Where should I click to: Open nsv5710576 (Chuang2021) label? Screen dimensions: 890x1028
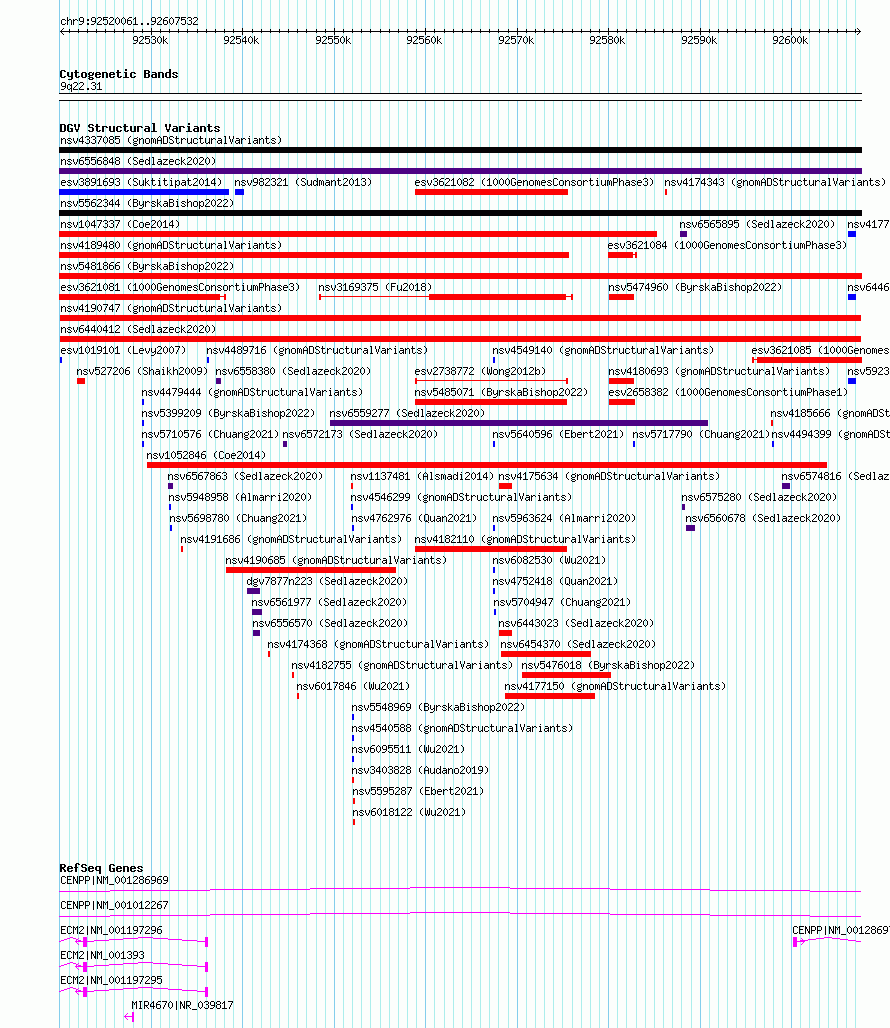(210, 434)
